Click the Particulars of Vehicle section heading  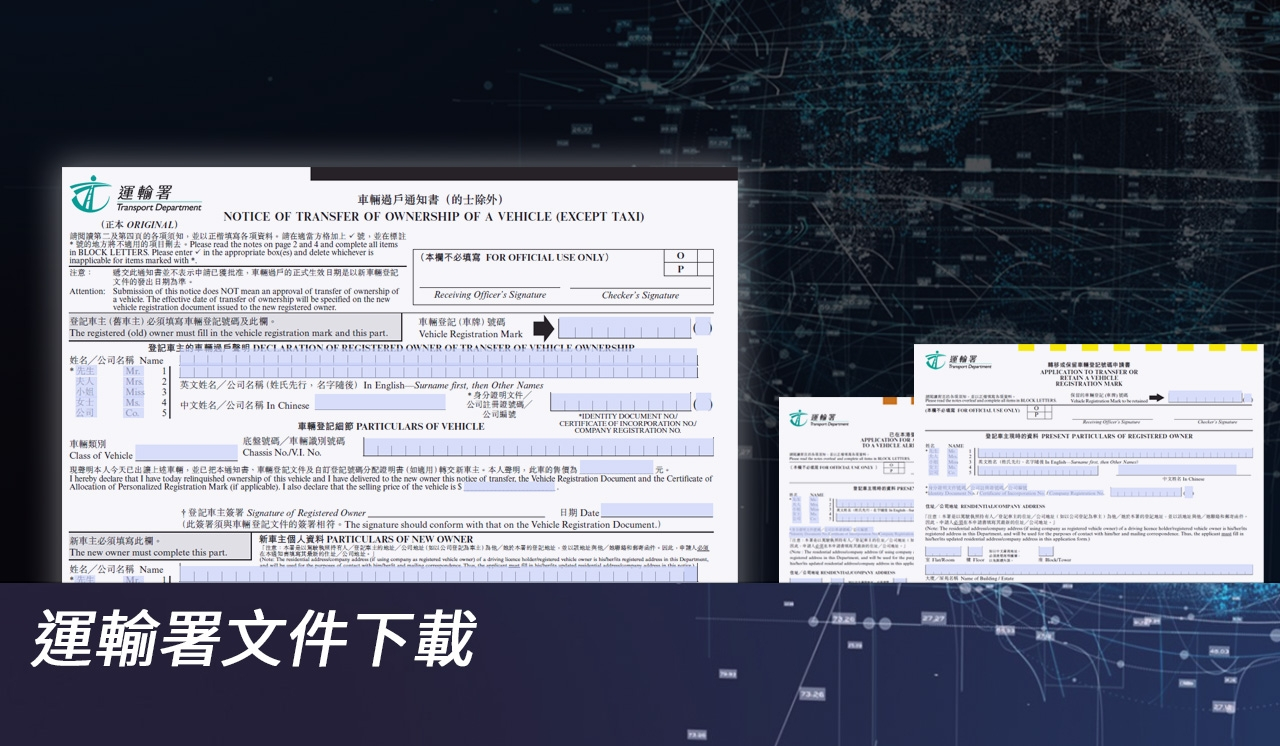[390, 426]
